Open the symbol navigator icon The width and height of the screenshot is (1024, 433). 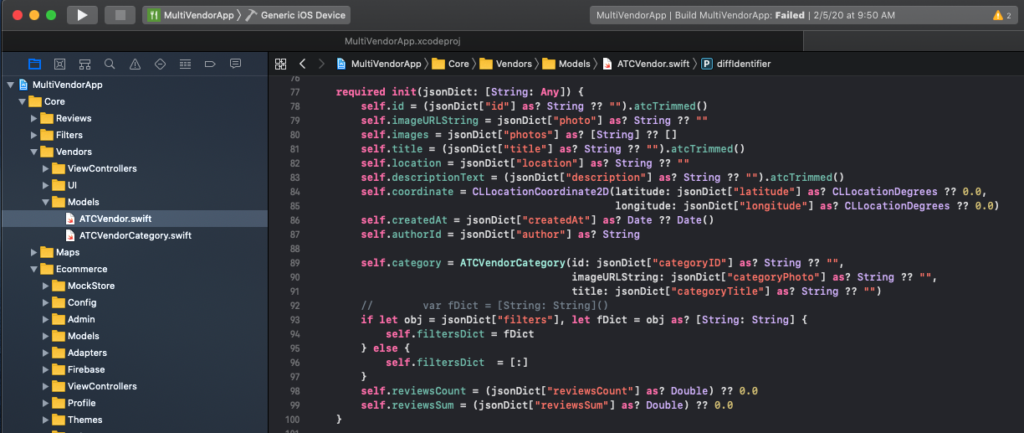pos(85,63)
